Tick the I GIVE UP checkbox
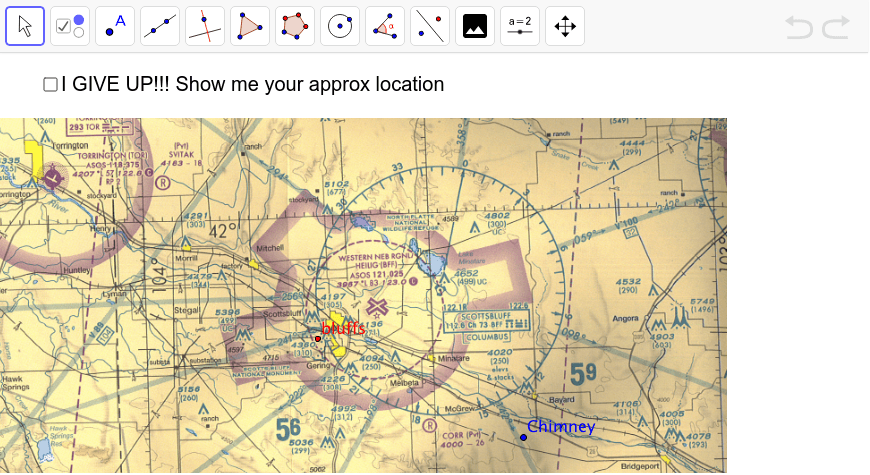This screenshot has width=870, height=475. 50,84
